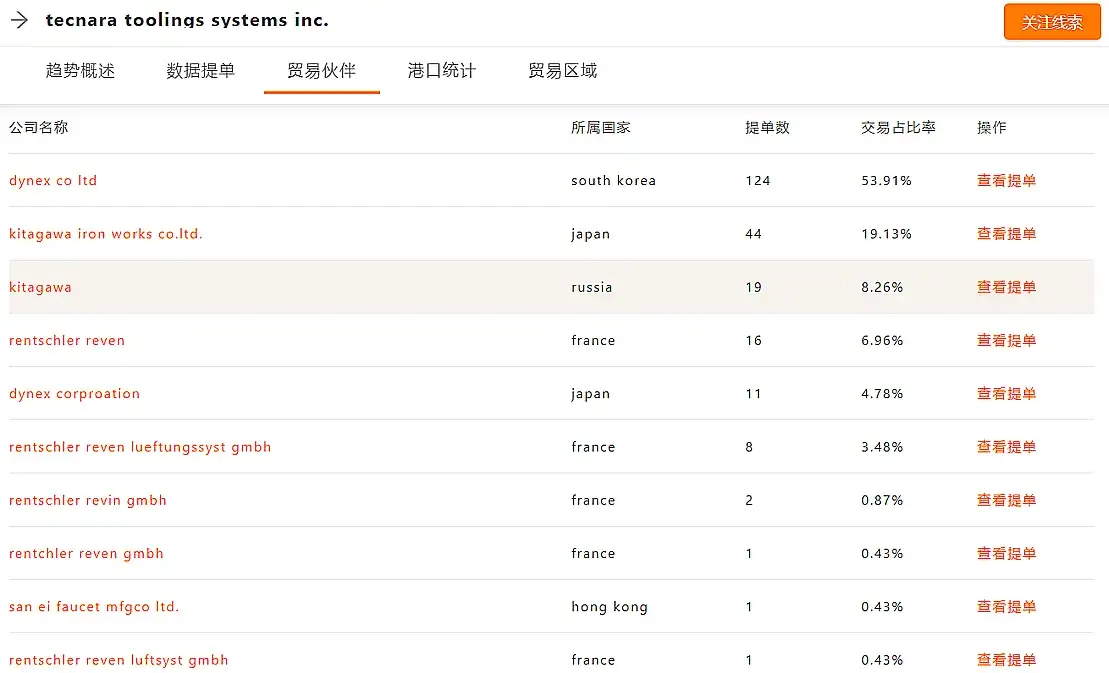Click the back arrow icon beside company title
This screenshot has height=673, width=1109.
click(x=19, y=20)
